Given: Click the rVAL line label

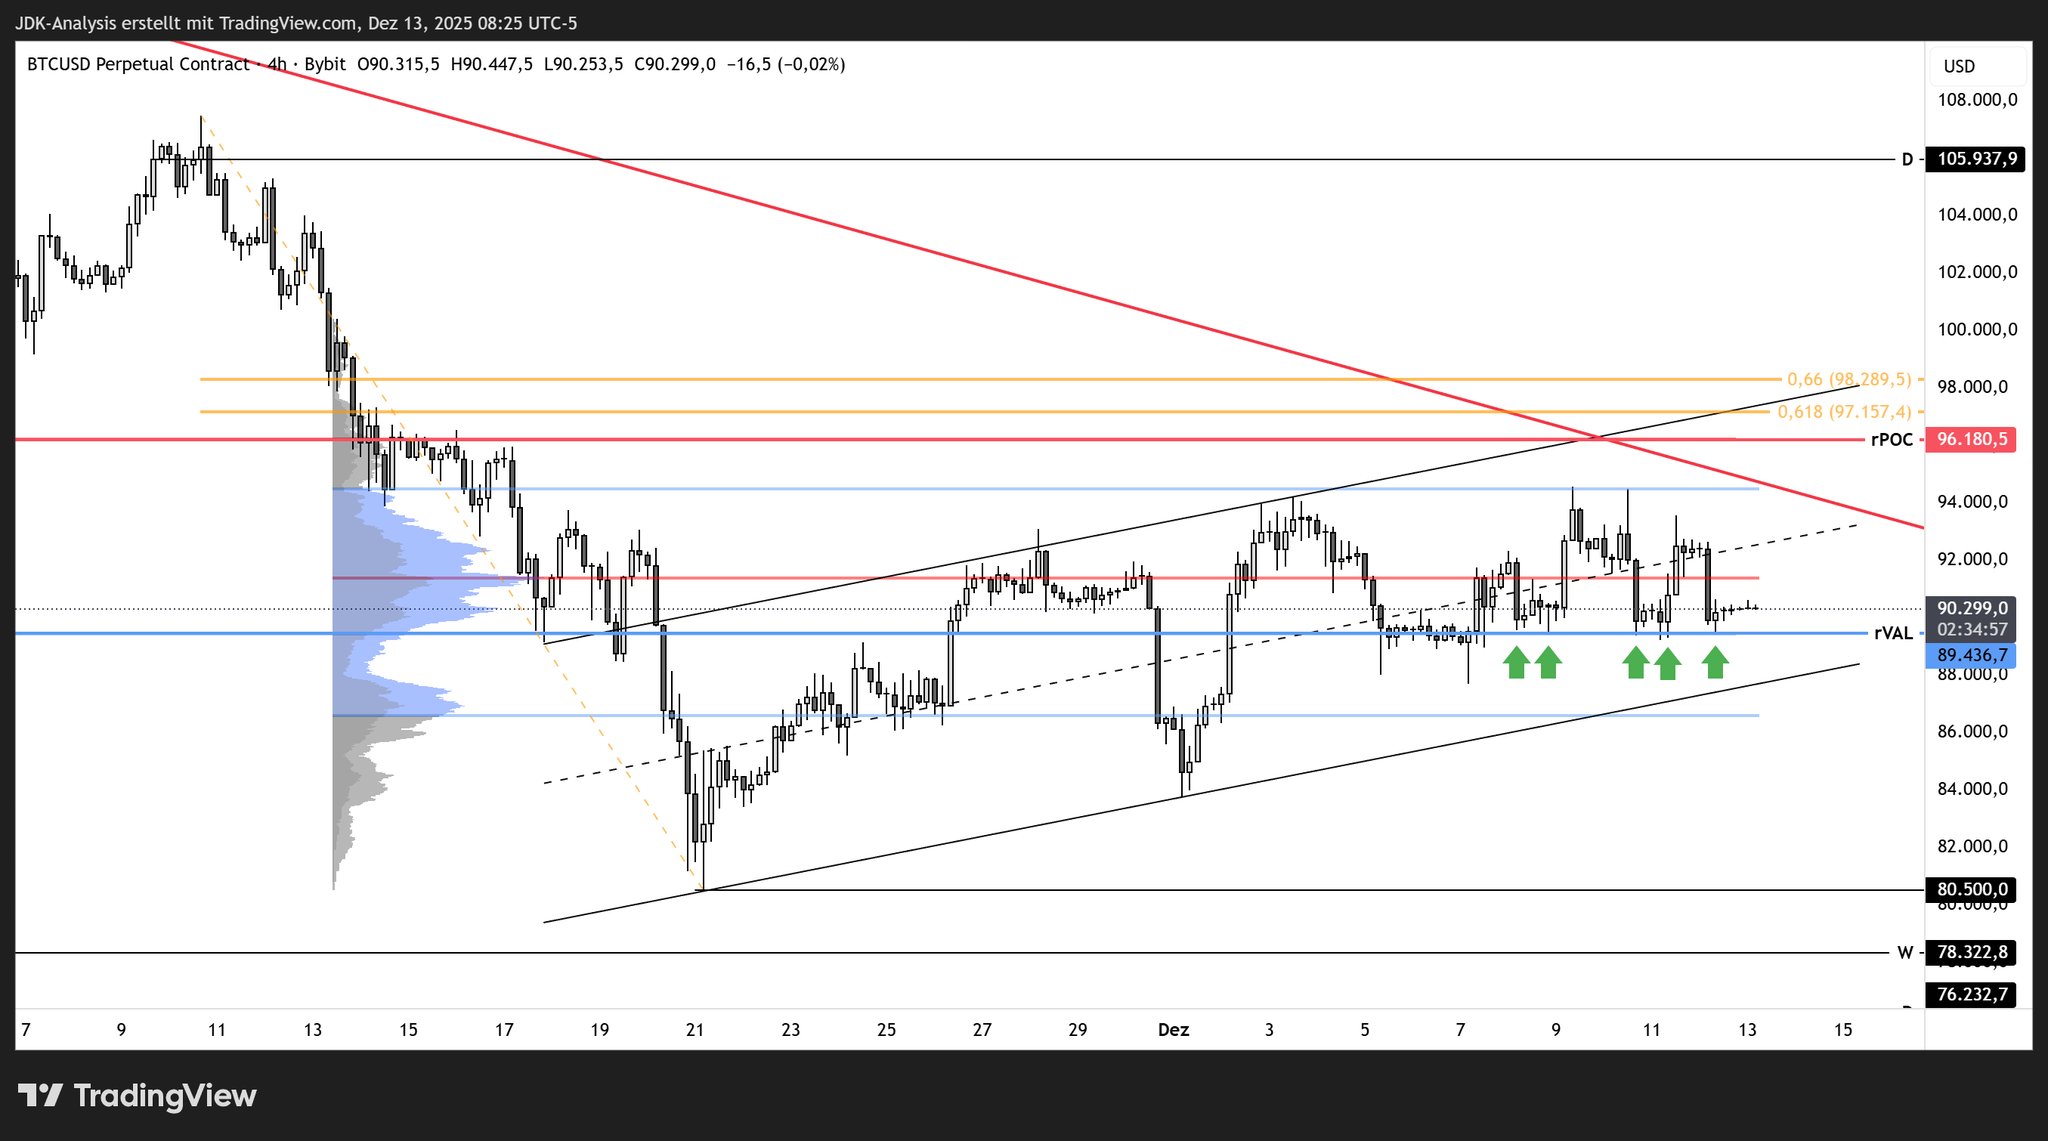Looking at the screenshot, I should (x=1892, y=633).
